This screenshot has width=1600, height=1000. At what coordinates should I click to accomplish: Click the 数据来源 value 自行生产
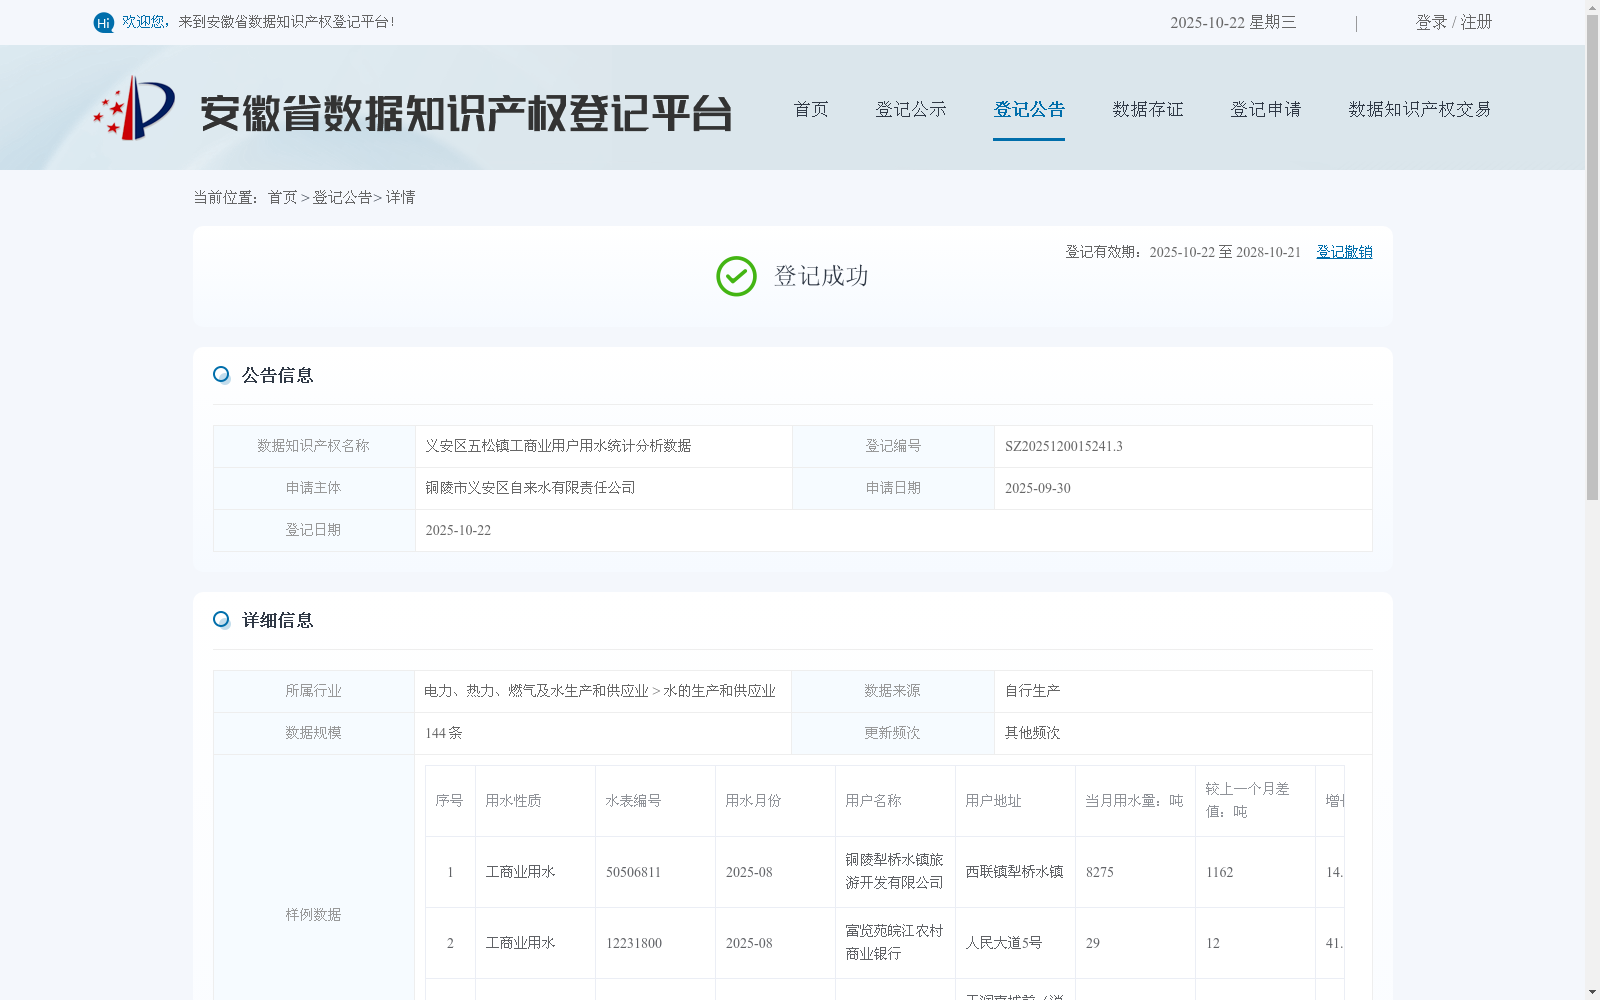click(1033, 691)
